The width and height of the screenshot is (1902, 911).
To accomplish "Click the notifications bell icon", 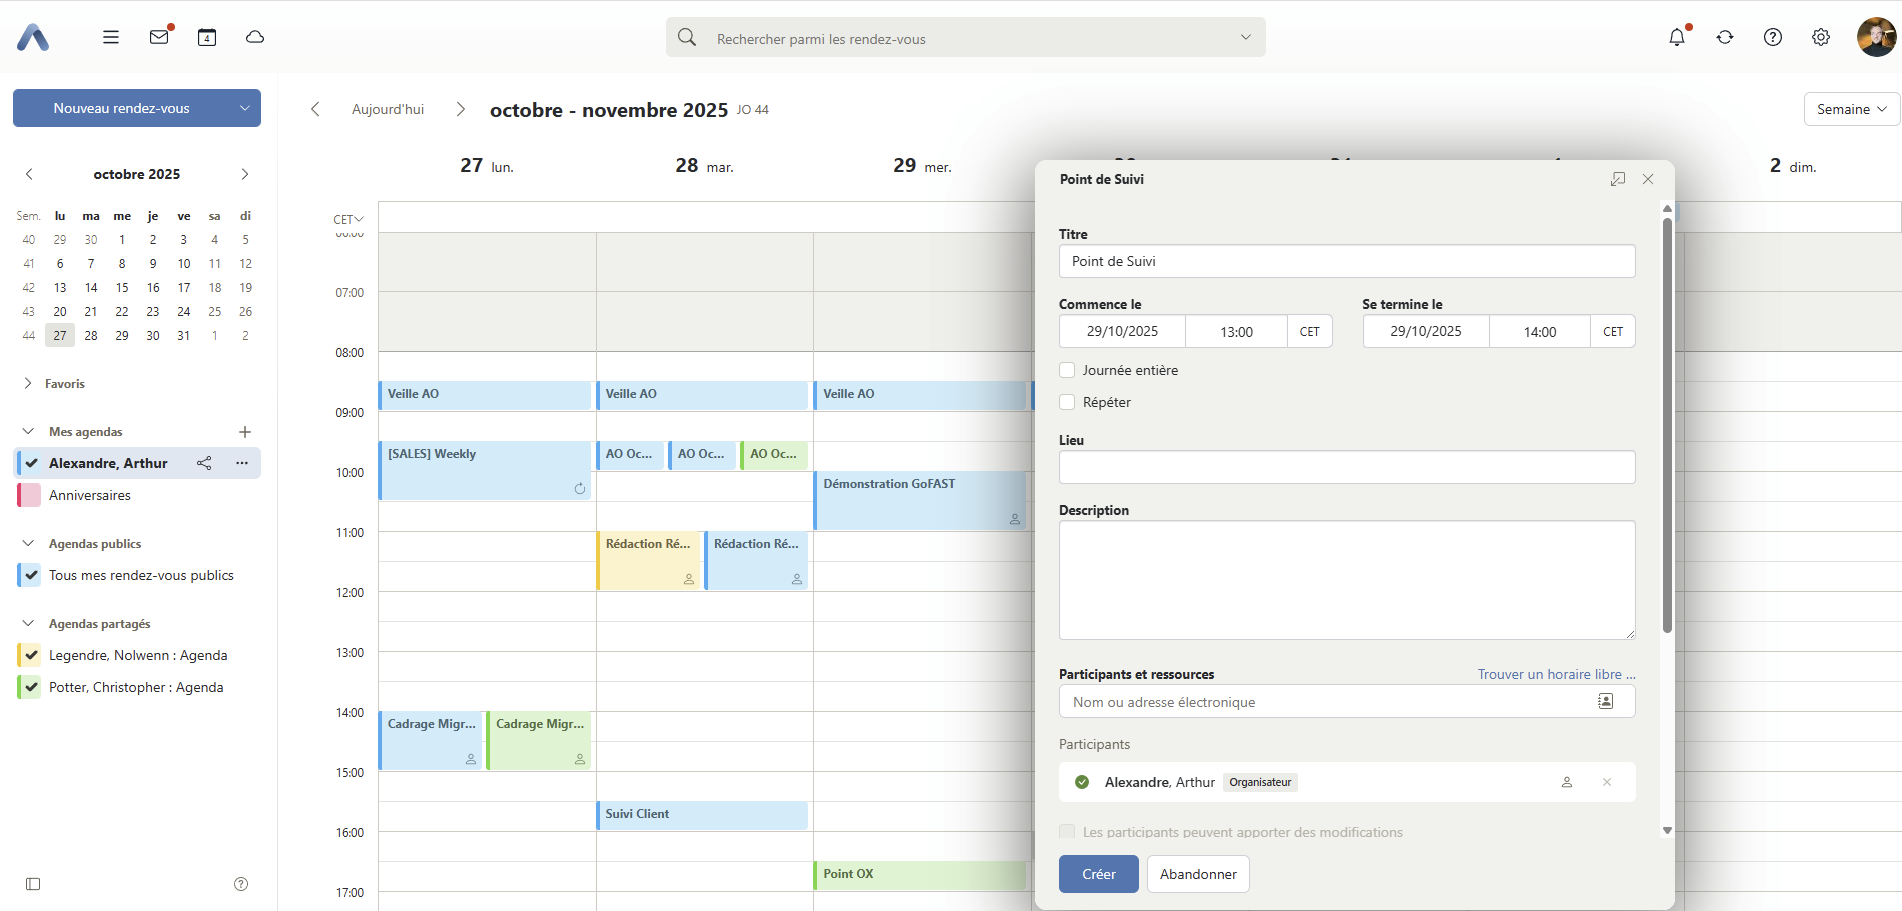I will click(1677, 37).
